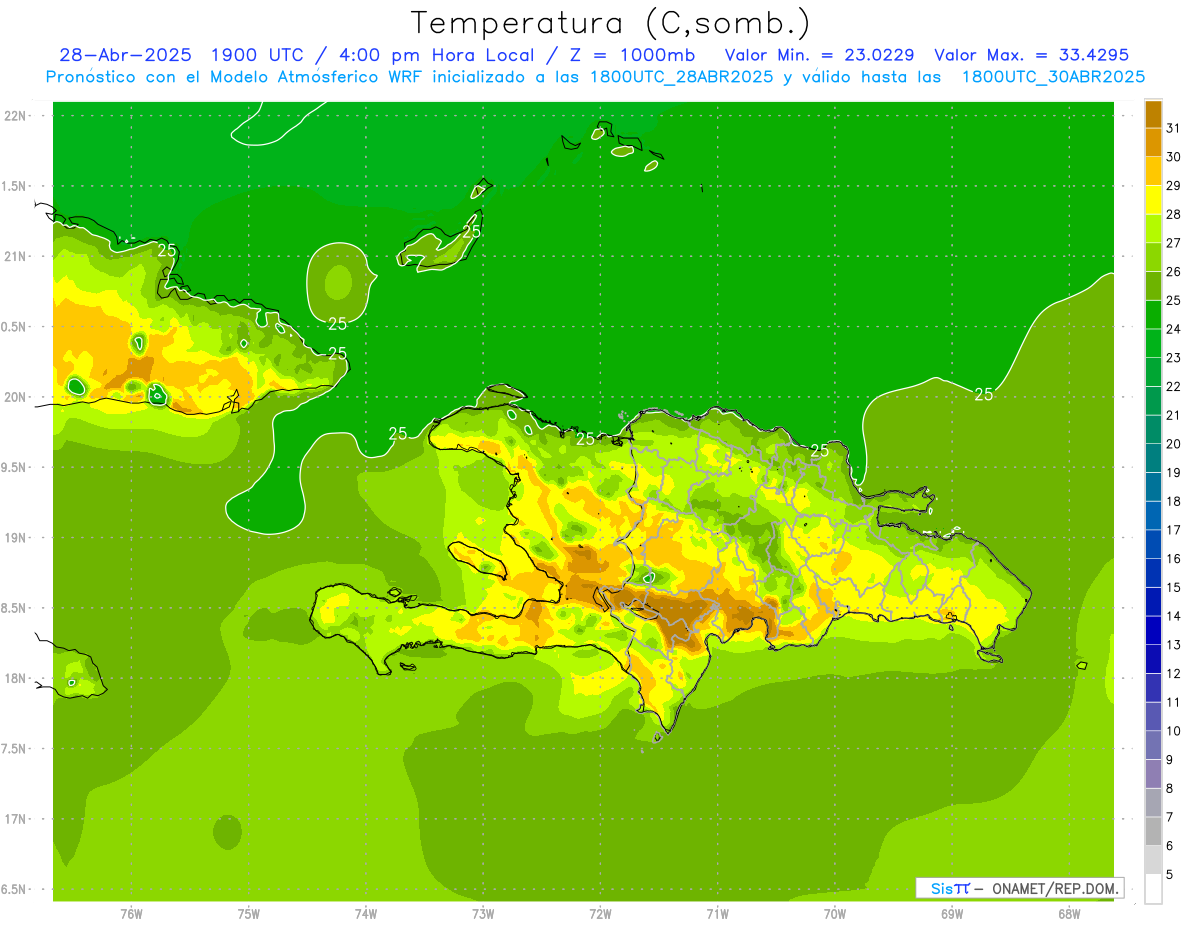Image resolution: width=1200 pixels, height=927 pixels.
Task: Click the '76W' longitude axis label
Action: 131,914
